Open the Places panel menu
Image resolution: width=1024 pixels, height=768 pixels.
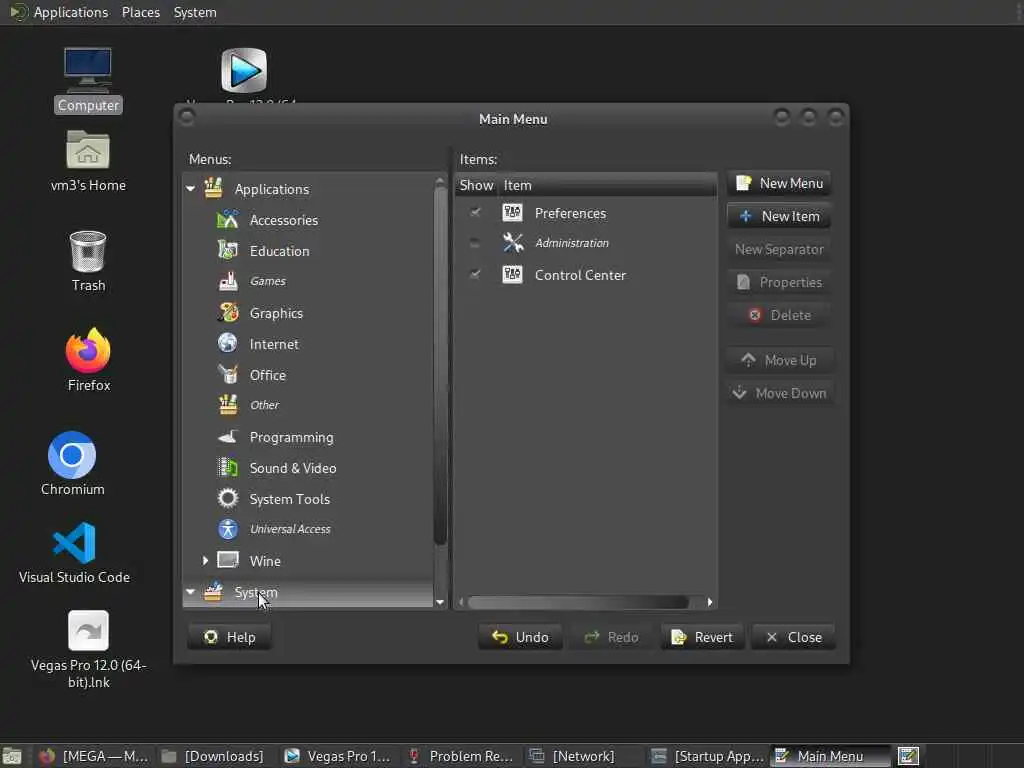click(x=141, y=12)
